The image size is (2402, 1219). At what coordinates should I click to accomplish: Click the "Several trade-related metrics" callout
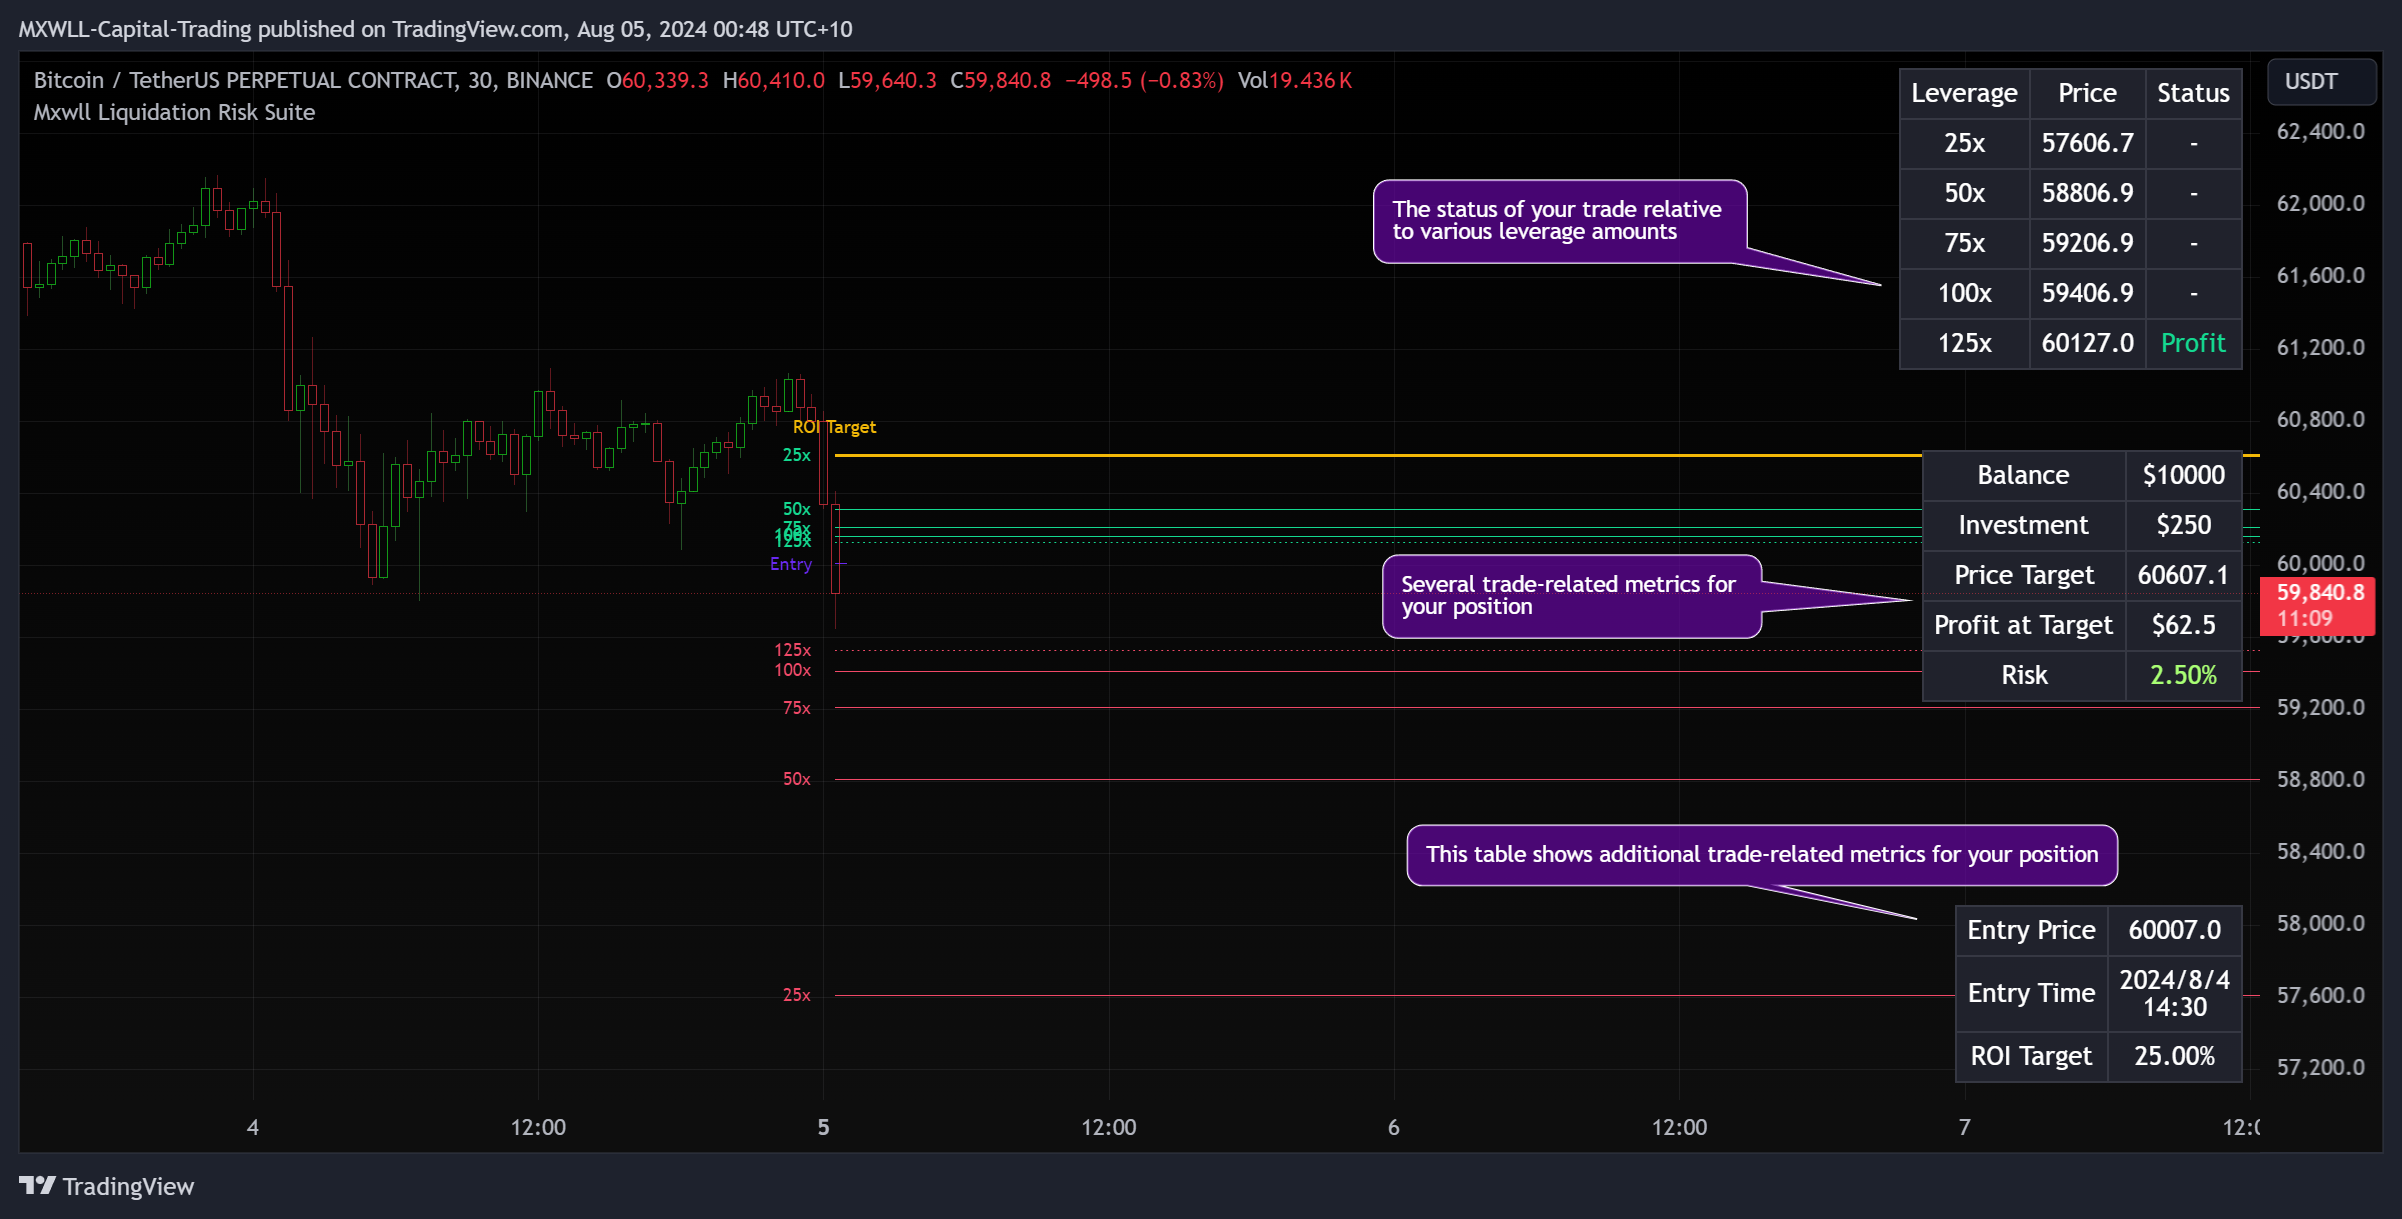click(x=1571, y=596)
